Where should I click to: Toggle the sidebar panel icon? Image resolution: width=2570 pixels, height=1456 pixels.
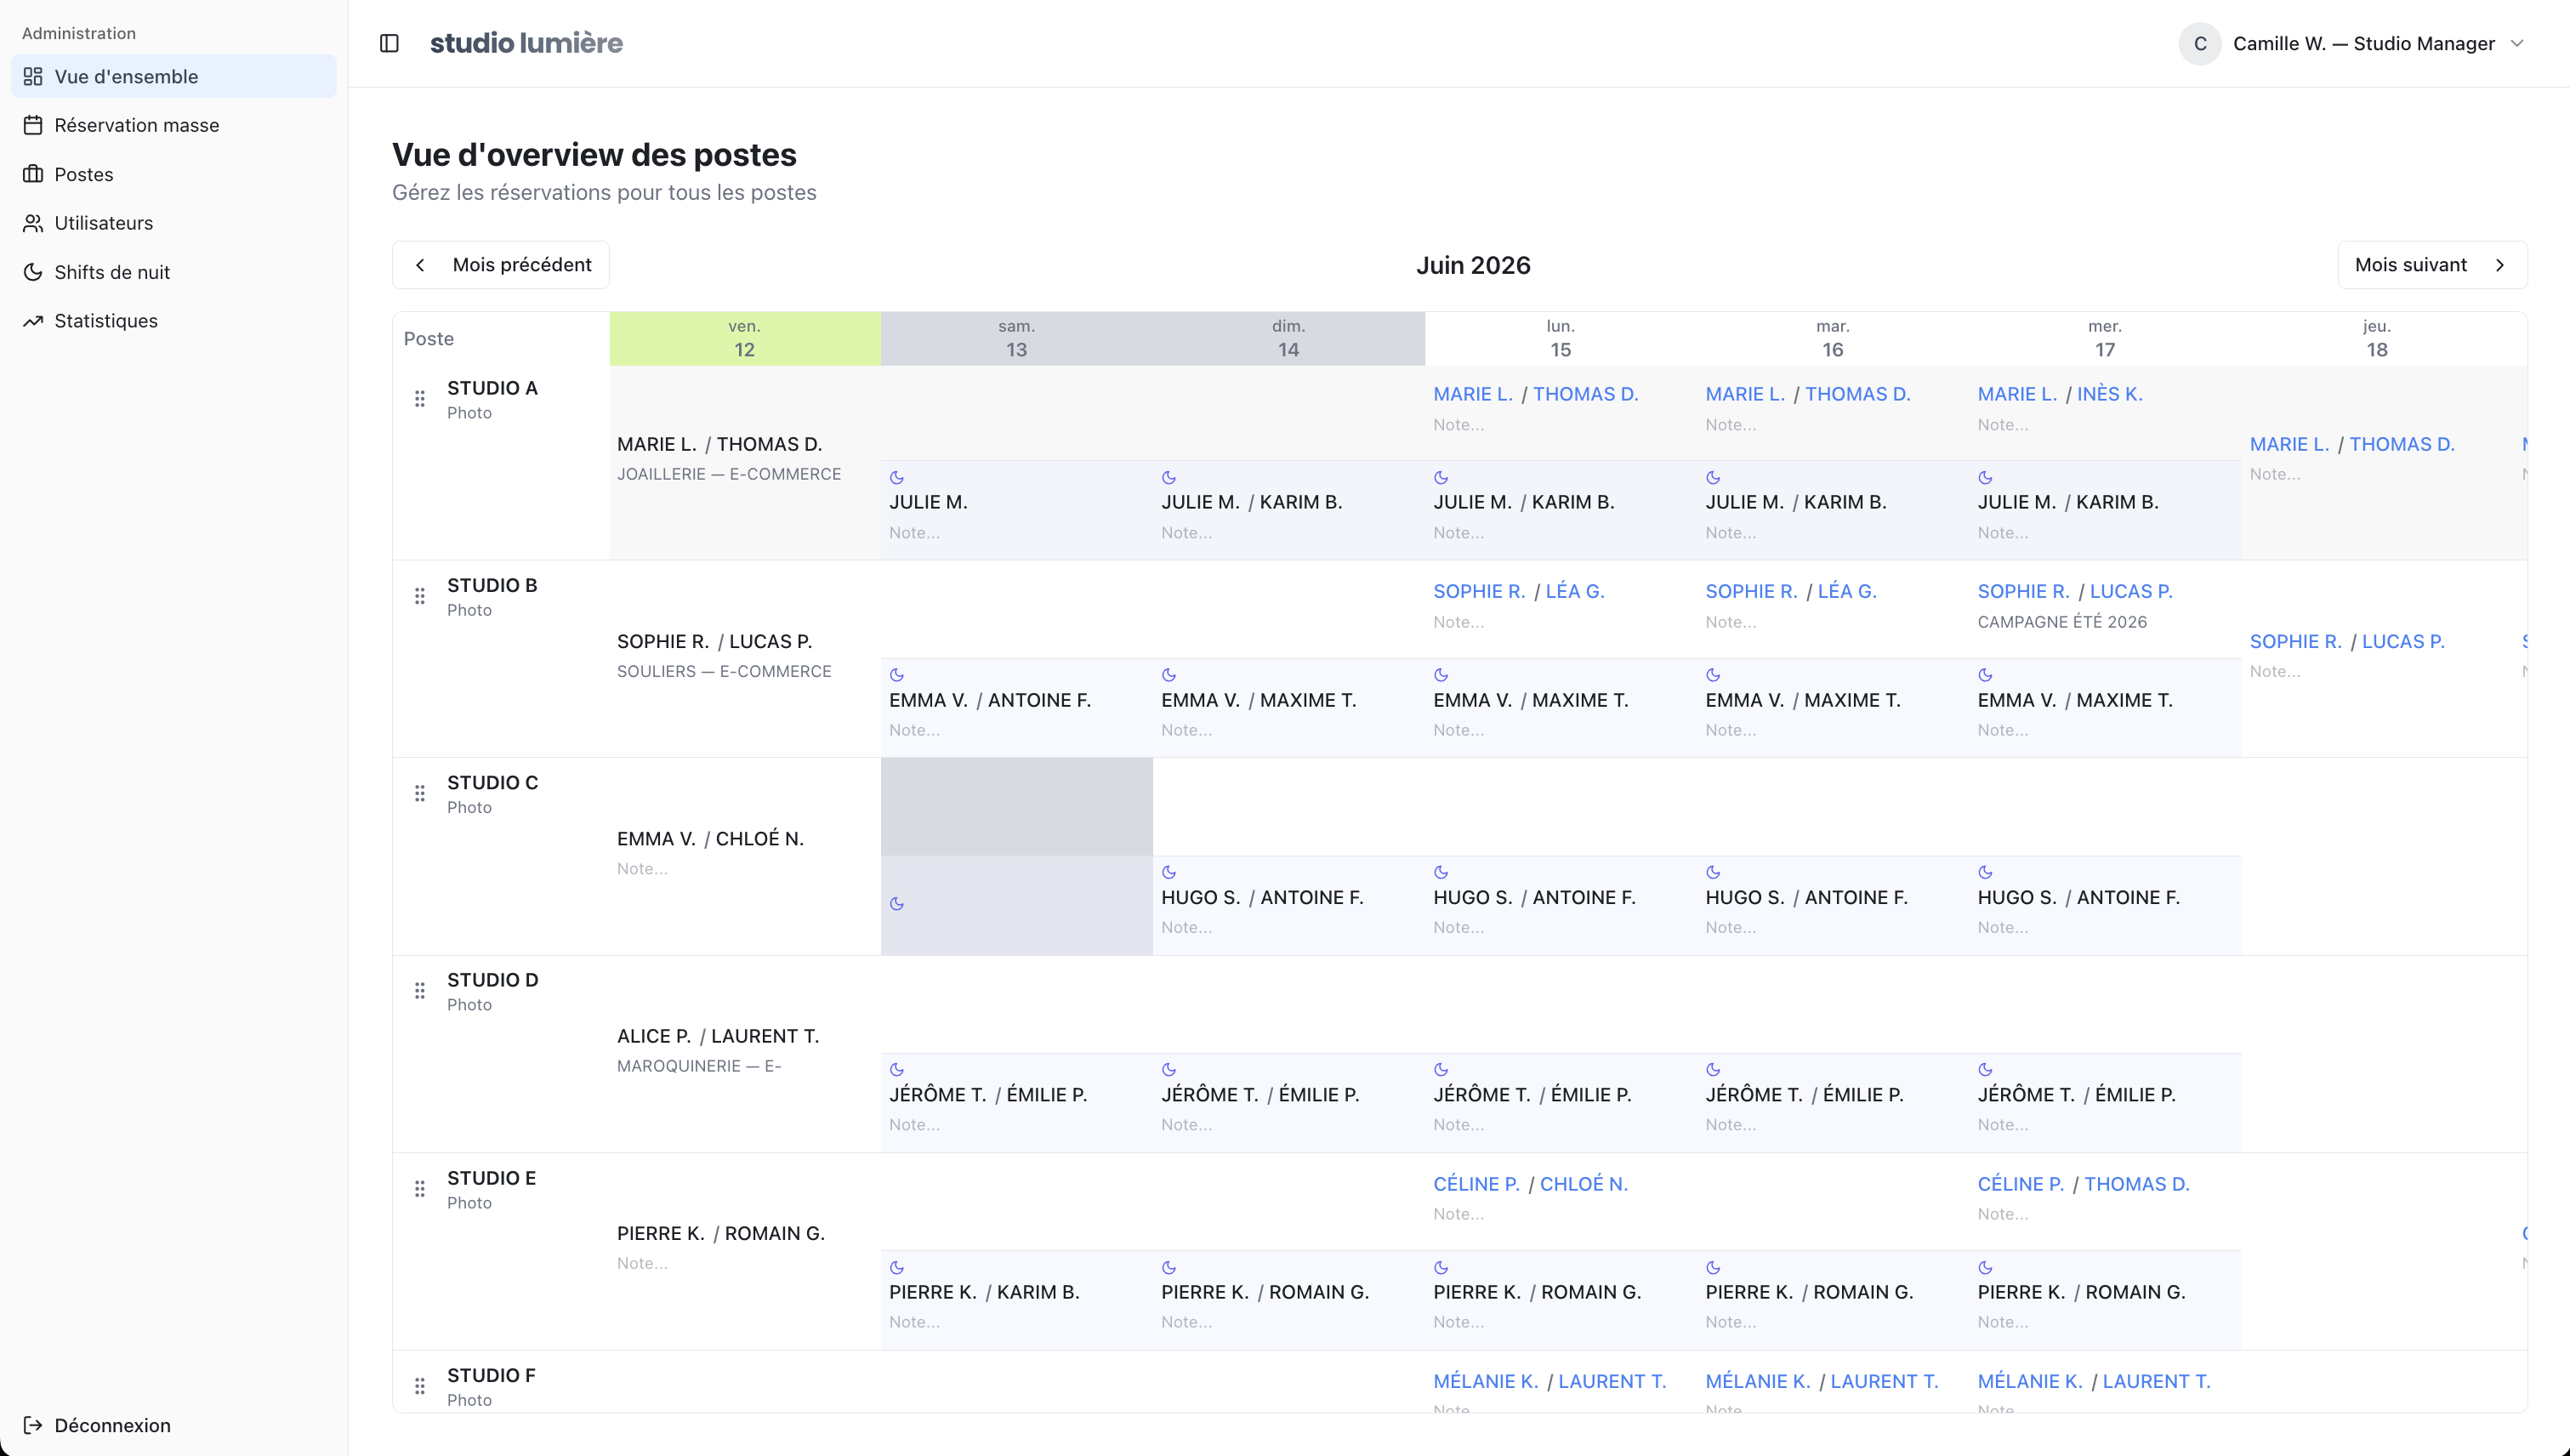click(x=389, y=43)
